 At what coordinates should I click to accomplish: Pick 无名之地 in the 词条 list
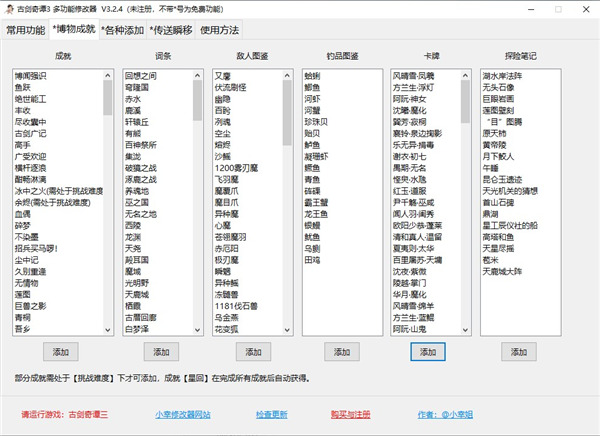point(141,214)
